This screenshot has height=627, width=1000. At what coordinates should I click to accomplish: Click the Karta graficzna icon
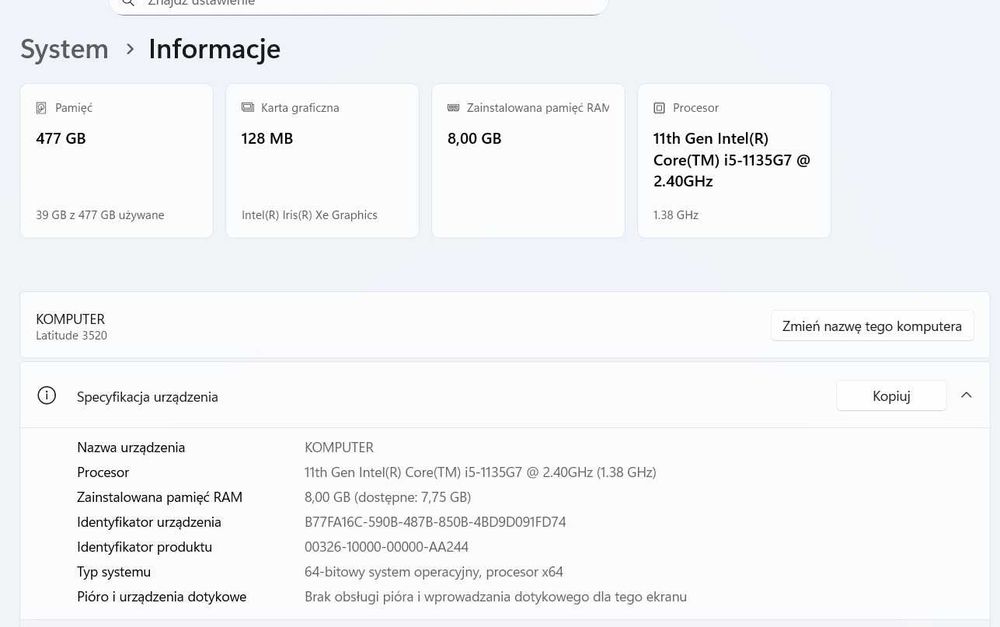(x=247, y=108)
